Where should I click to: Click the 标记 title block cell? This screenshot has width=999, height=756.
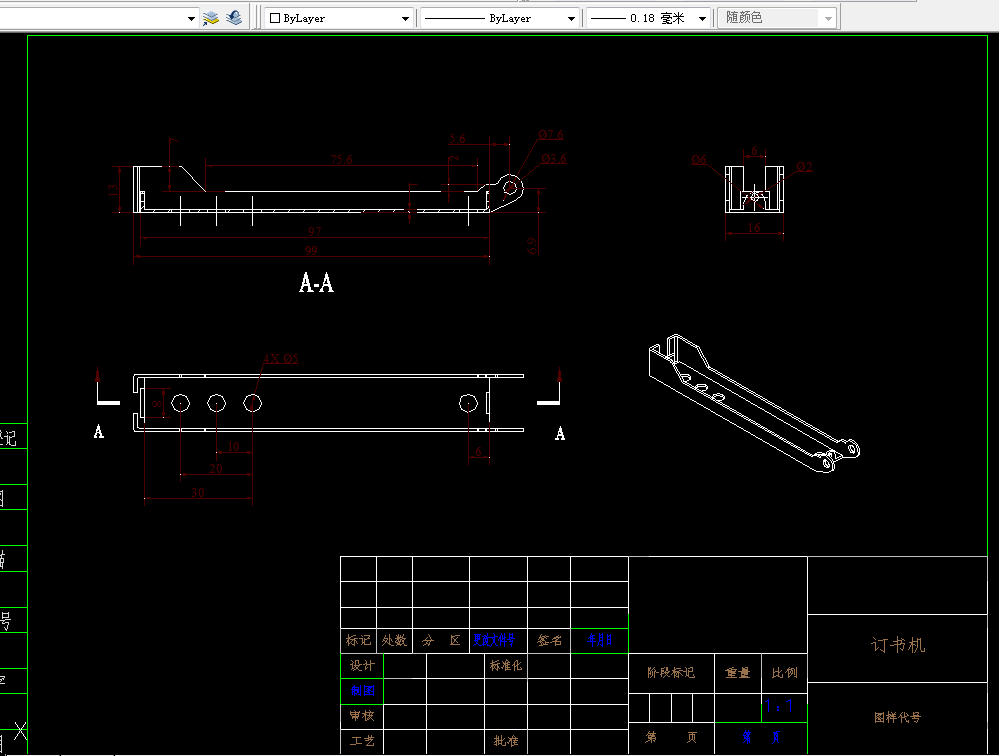[358, 640]
